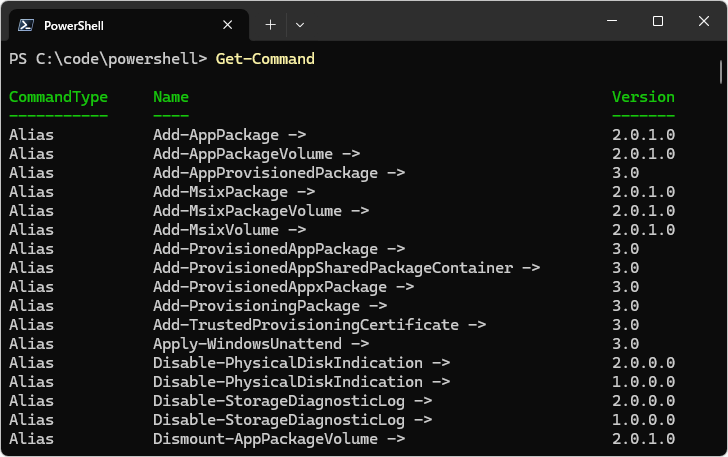Click the PowerShell icon in the tab
The height and width of the screenshot is (457, 728).
pyautogui.click(x=26, y=25)
